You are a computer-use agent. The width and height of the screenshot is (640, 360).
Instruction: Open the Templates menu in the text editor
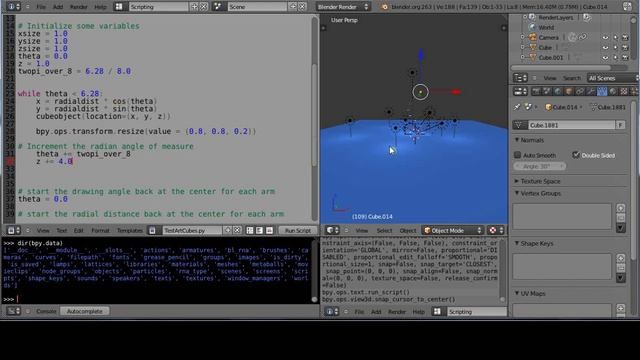click(x=130, y=230)
